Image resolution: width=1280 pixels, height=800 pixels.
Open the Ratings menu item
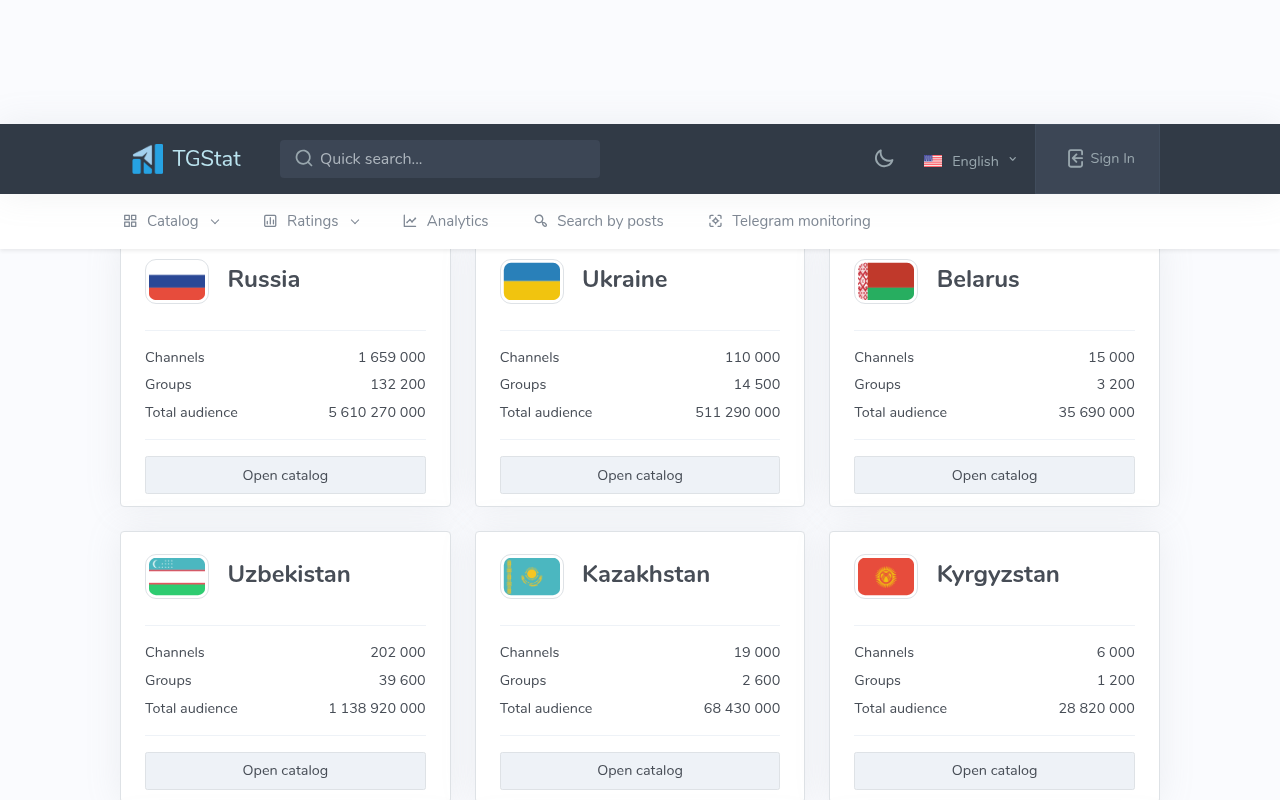(311, 221)
